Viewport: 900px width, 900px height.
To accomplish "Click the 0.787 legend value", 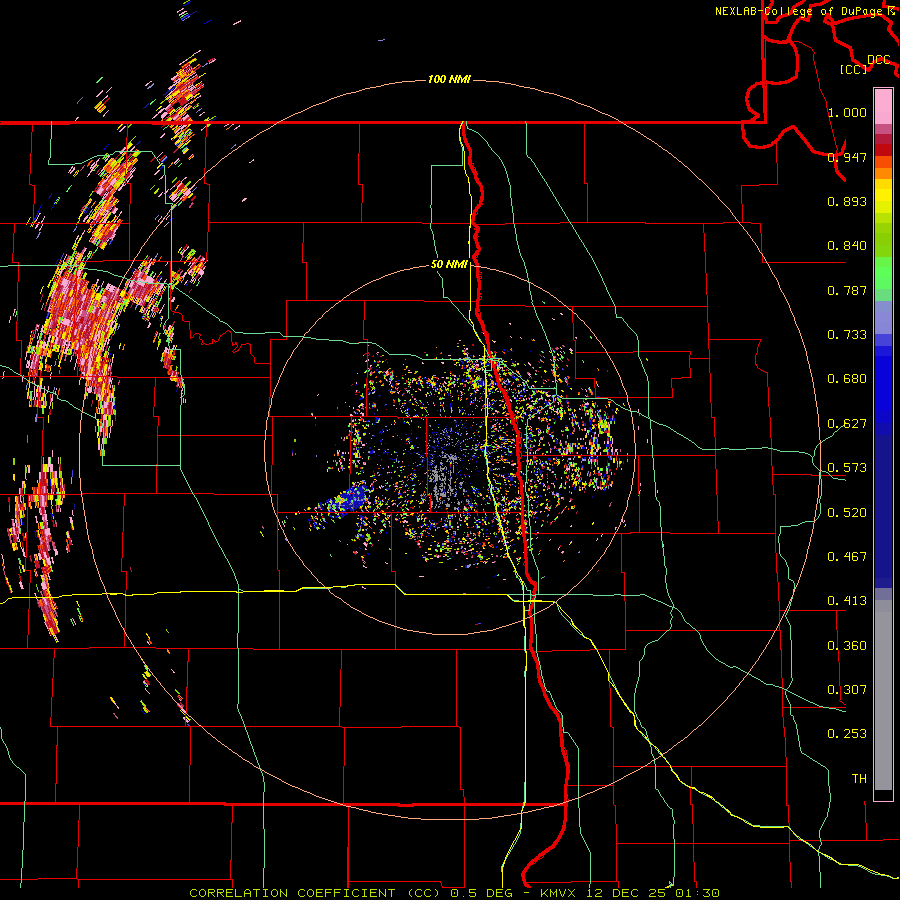I will click(x=847, y=290).
